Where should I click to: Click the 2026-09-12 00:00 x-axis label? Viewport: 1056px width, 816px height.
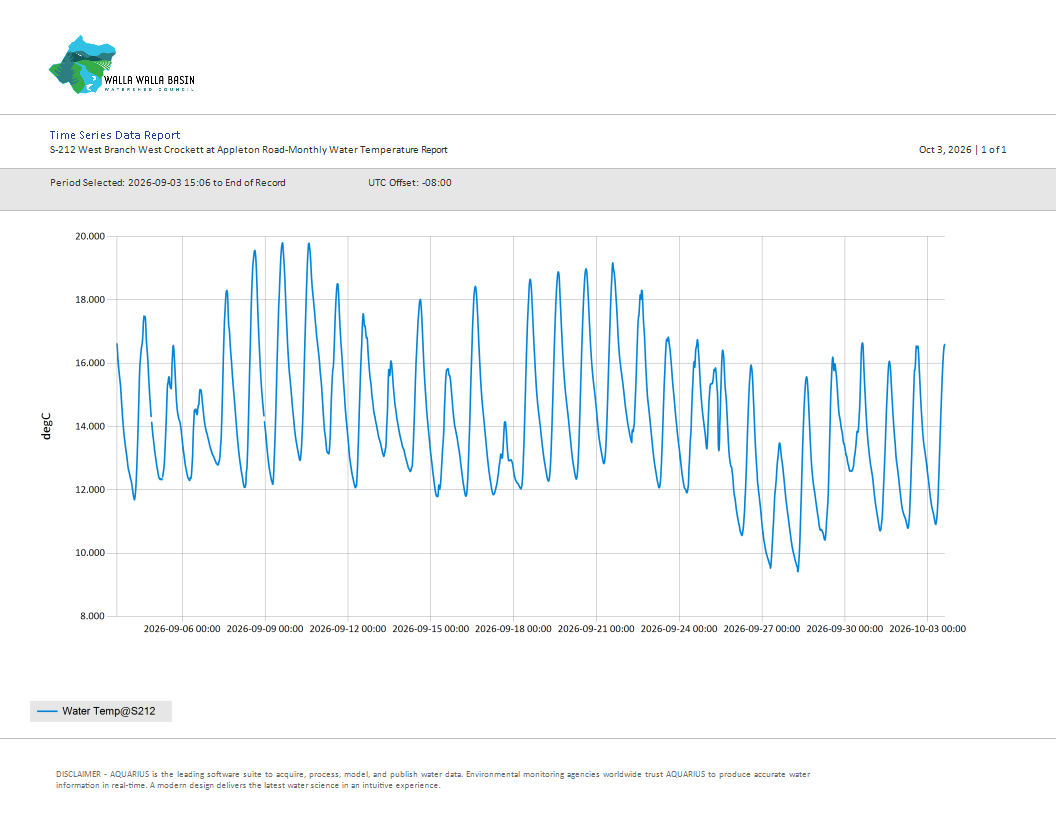[348, 629]
